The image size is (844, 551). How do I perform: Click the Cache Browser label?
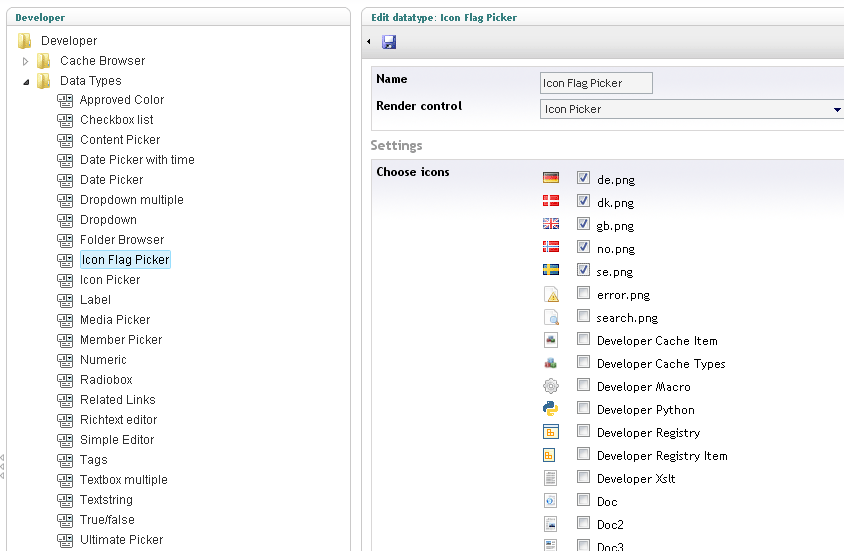tap(103, 61)
